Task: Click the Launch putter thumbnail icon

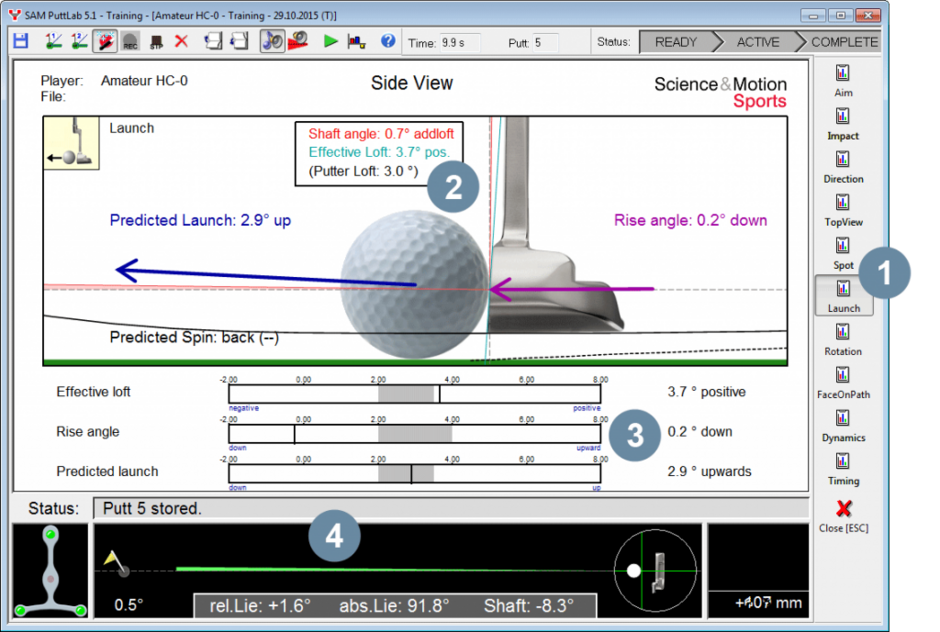Action: pyautogui.click(x=71, y=143)
